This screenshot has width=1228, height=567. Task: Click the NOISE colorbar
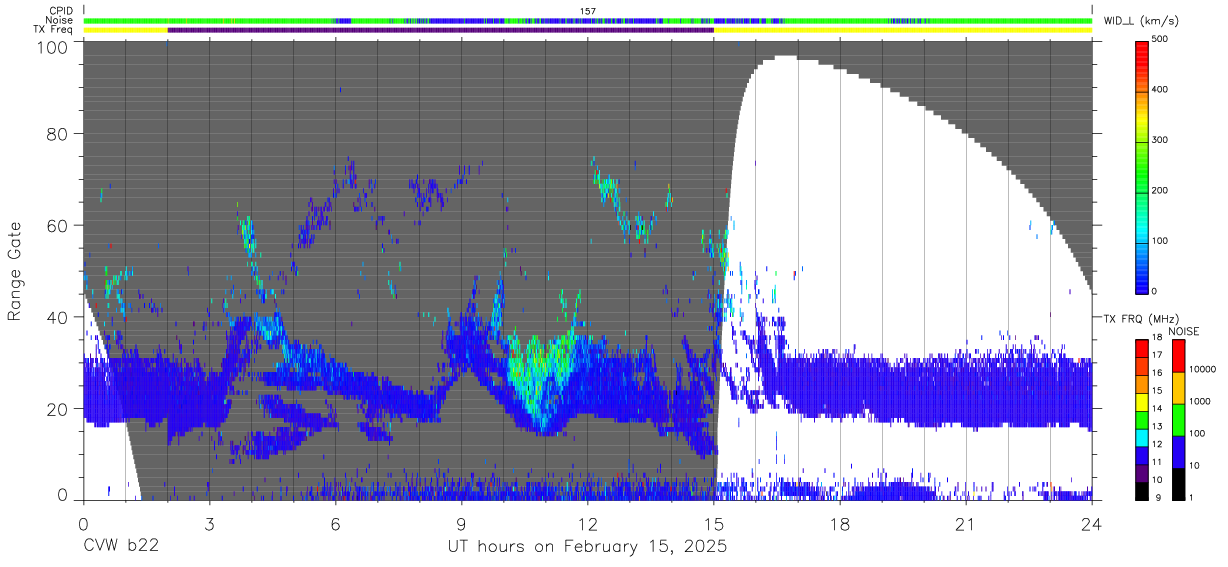[x=1178, y=419]
